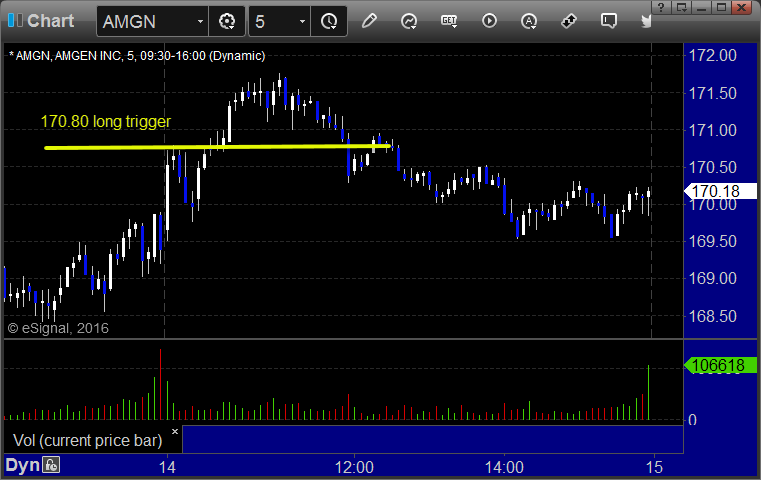Click the date 14 time axis label
This screenshot has height=480, width=761.
167,467
